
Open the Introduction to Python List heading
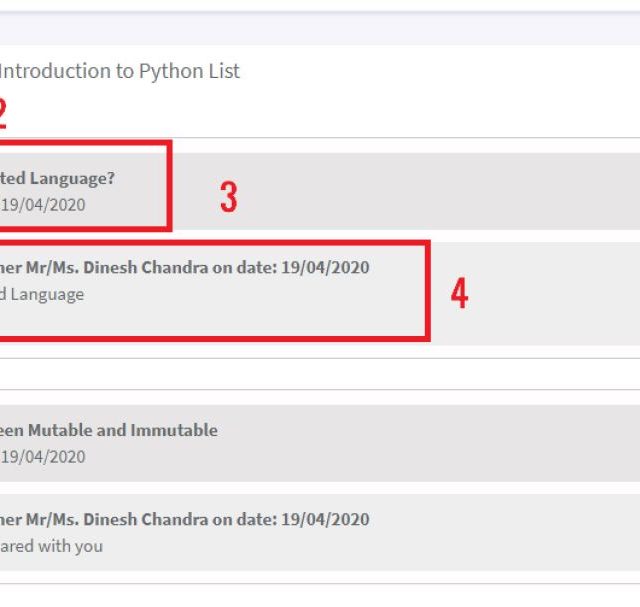(120, 71)
